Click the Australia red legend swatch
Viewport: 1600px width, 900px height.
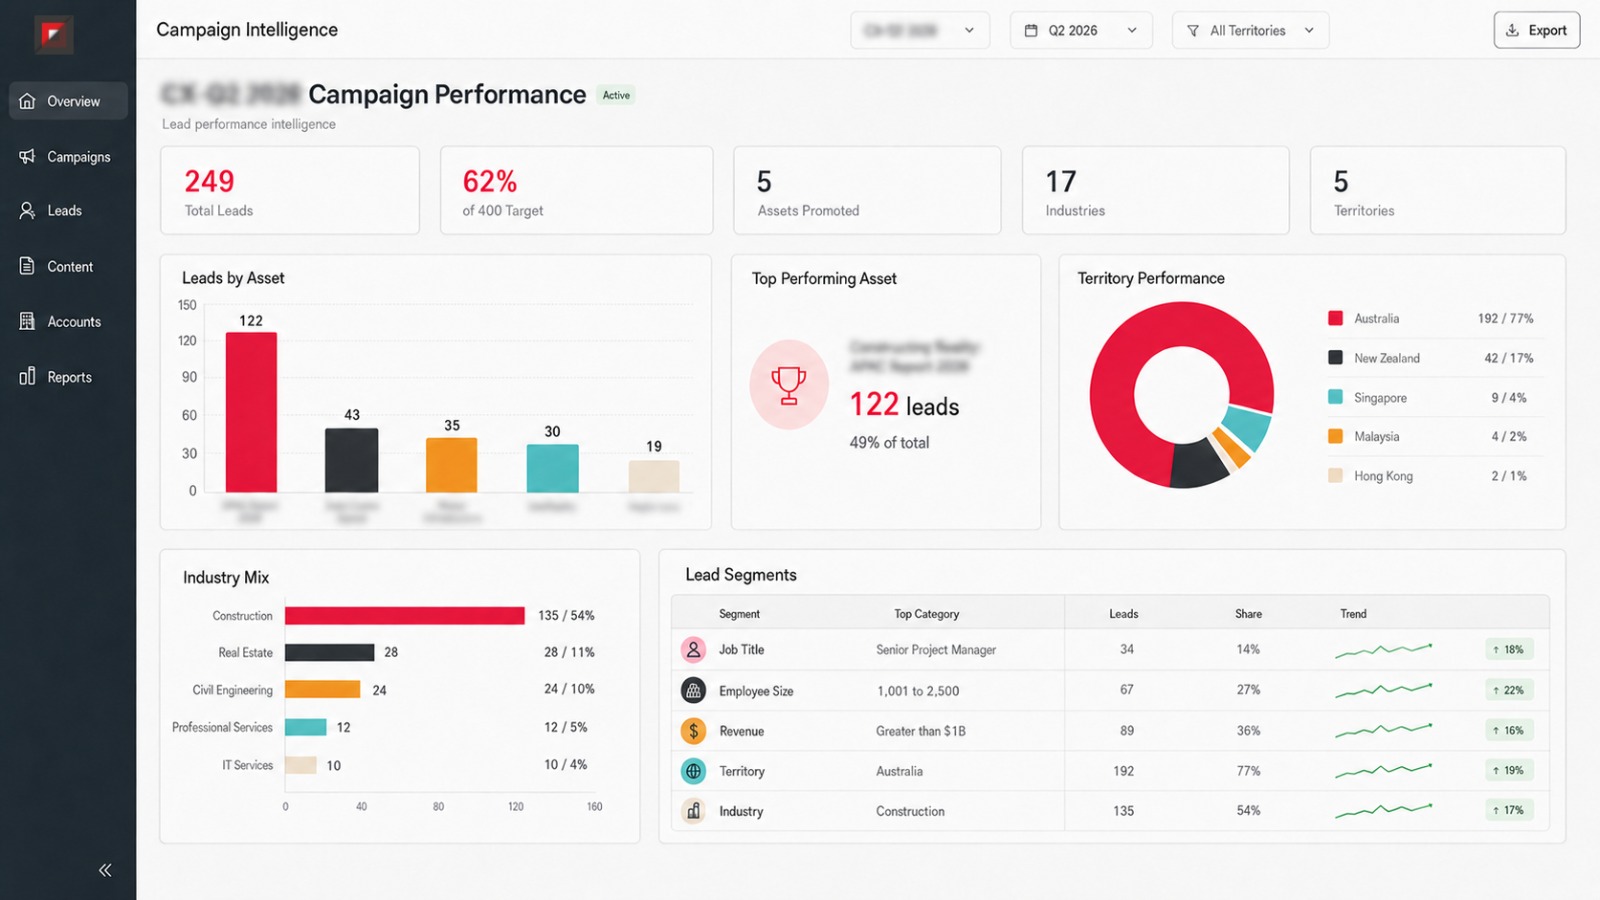1335,318
